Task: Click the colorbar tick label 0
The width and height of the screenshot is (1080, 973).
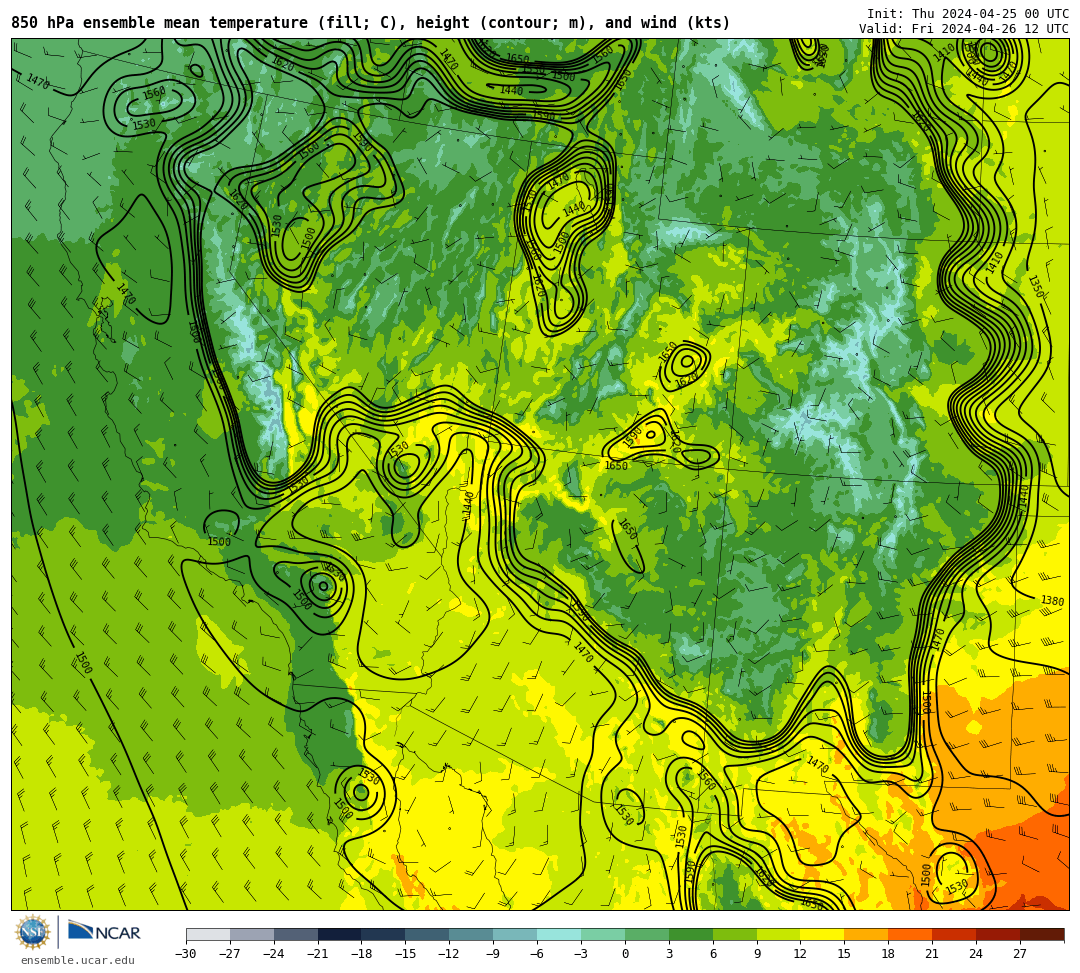Action: tap(625, 954)
